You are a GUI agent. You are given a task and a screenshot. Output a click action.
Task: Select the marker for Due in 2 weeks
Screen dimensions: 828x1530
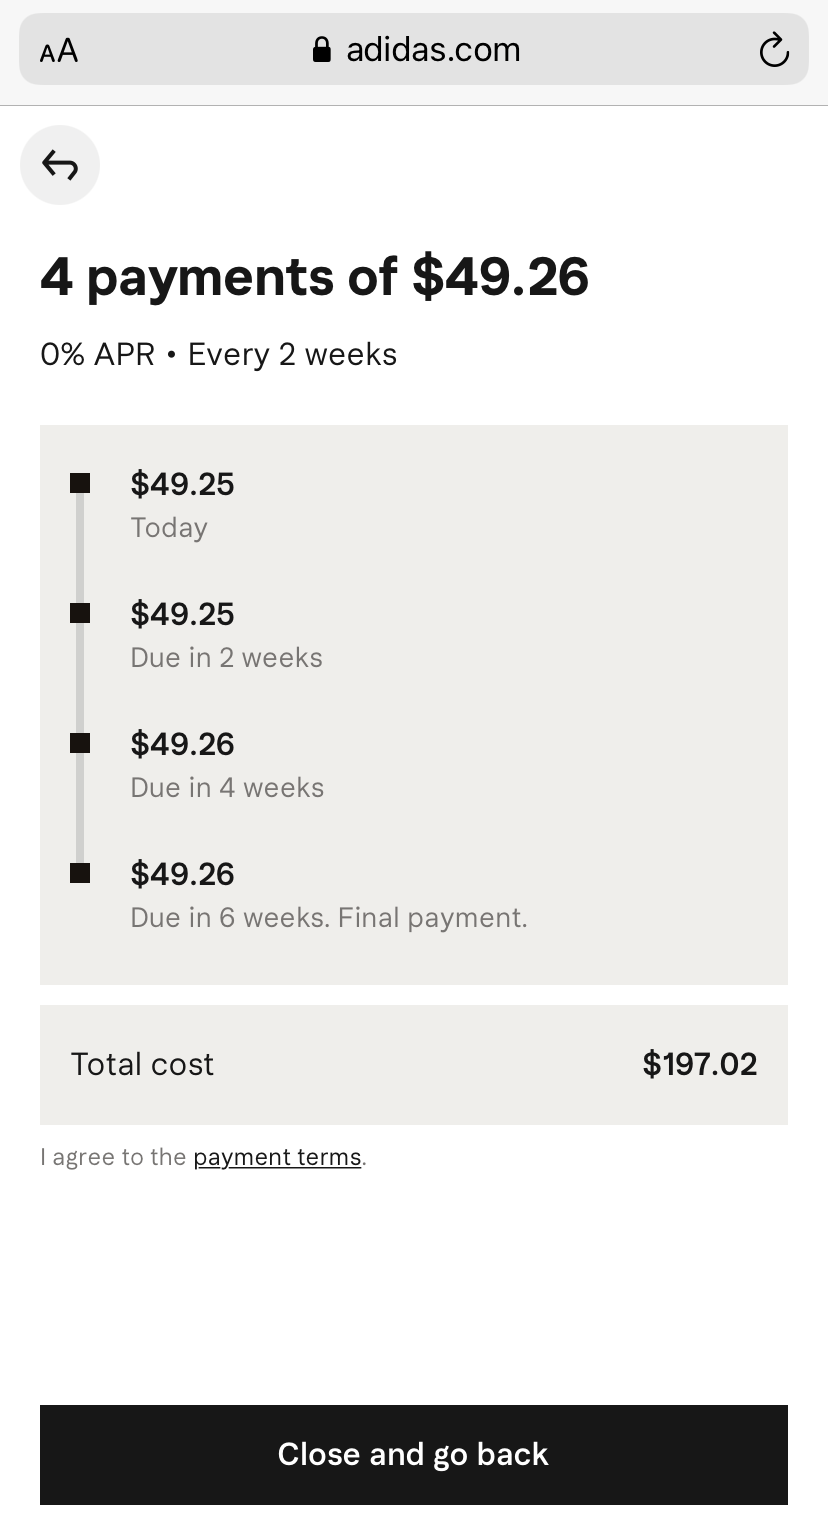80,614
